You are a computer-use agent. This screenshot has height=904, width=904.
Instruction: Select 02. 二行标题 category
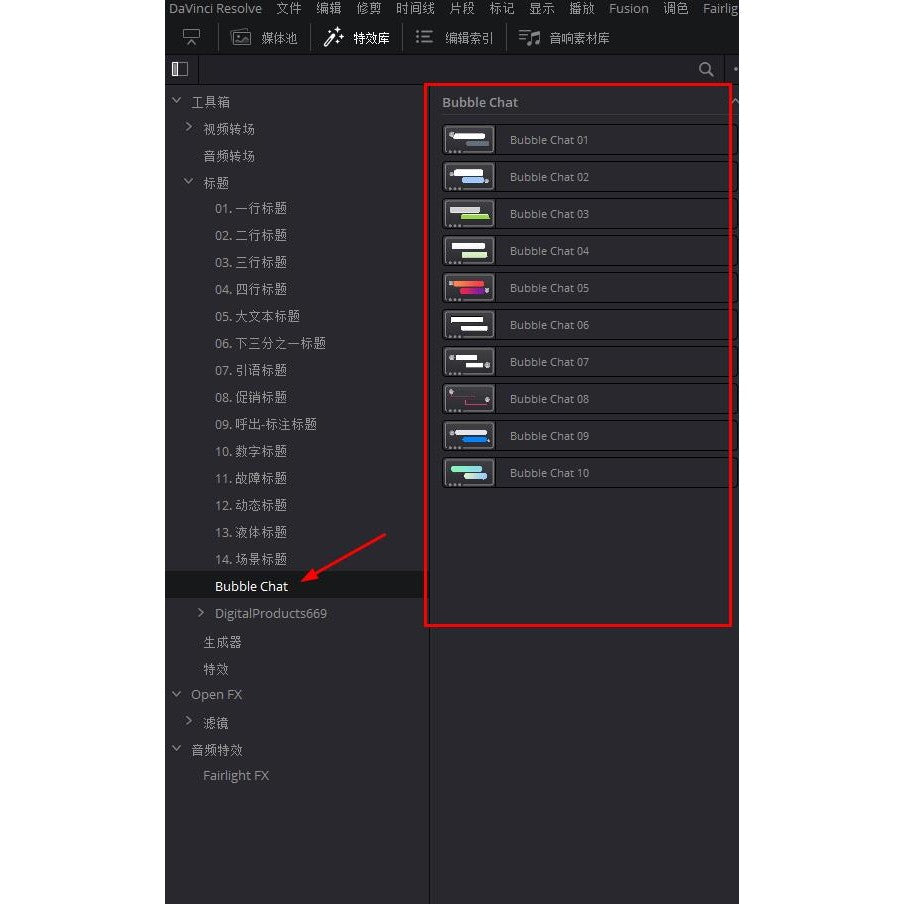coord(251,236)
